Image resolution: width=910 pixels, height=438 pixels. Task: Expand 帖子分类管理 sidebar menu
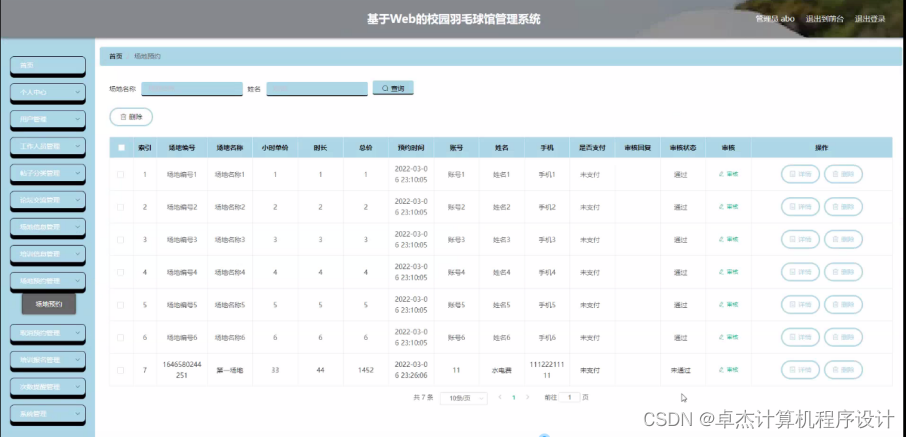[x=48, y=173]
